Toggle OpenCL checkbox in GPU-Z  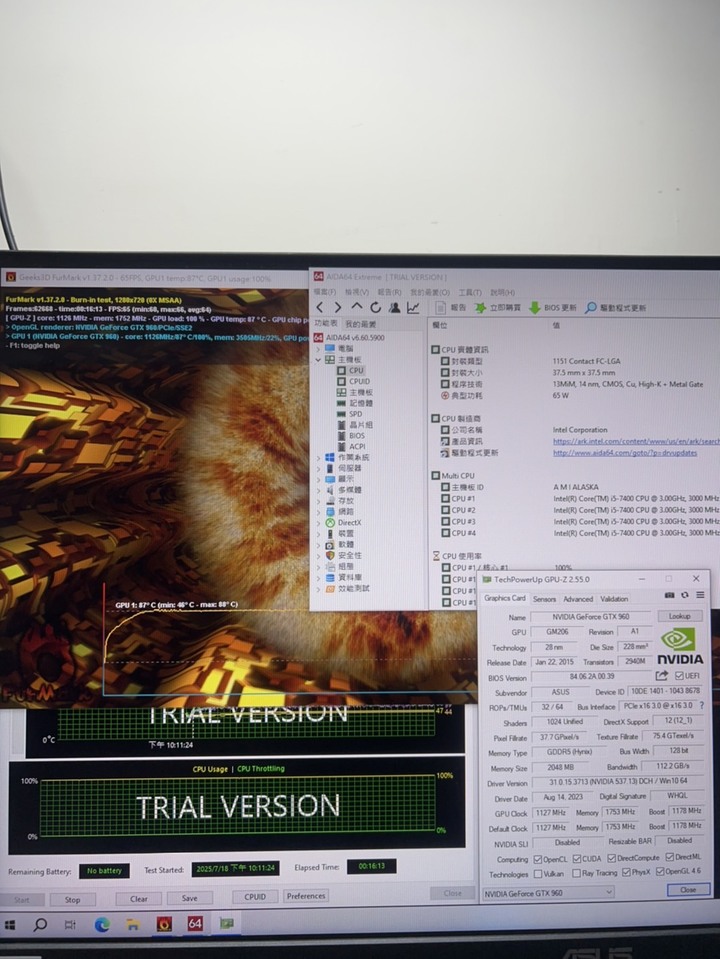pyautogui.click(x=538, y=859)
